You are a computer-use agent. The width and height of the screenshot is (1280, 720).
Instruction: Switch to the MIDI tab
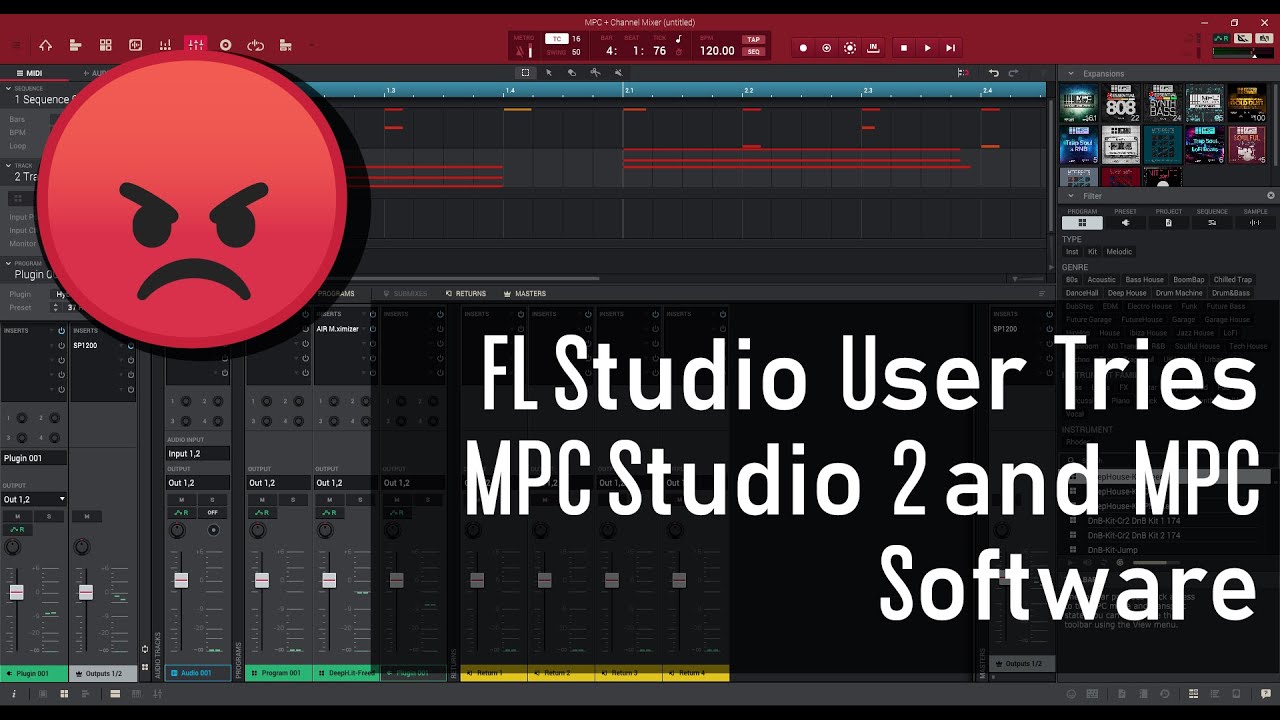click(x=30, y=73)
